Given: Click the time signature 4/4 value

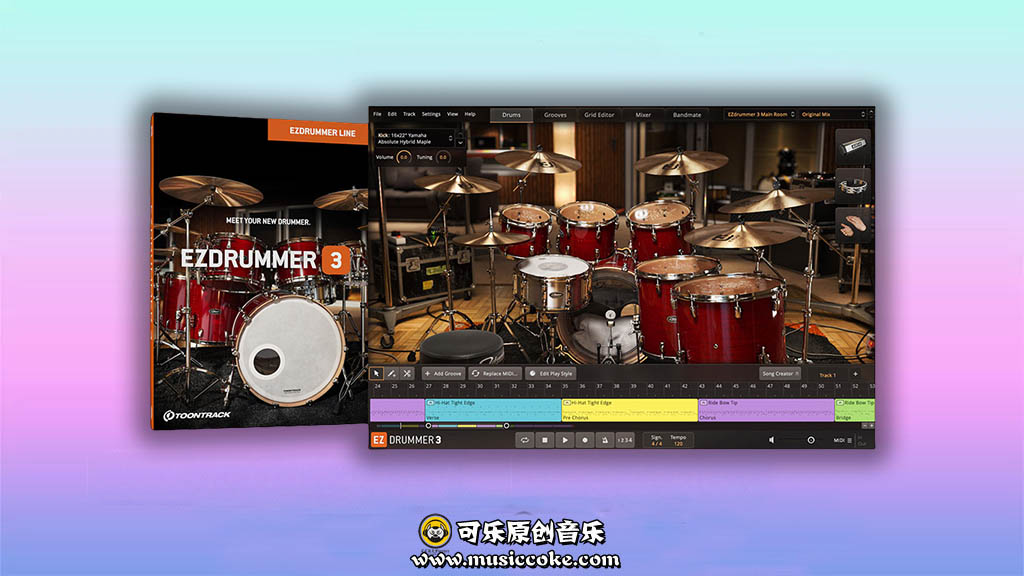Looking at the screenshot, I should [656, 443].
